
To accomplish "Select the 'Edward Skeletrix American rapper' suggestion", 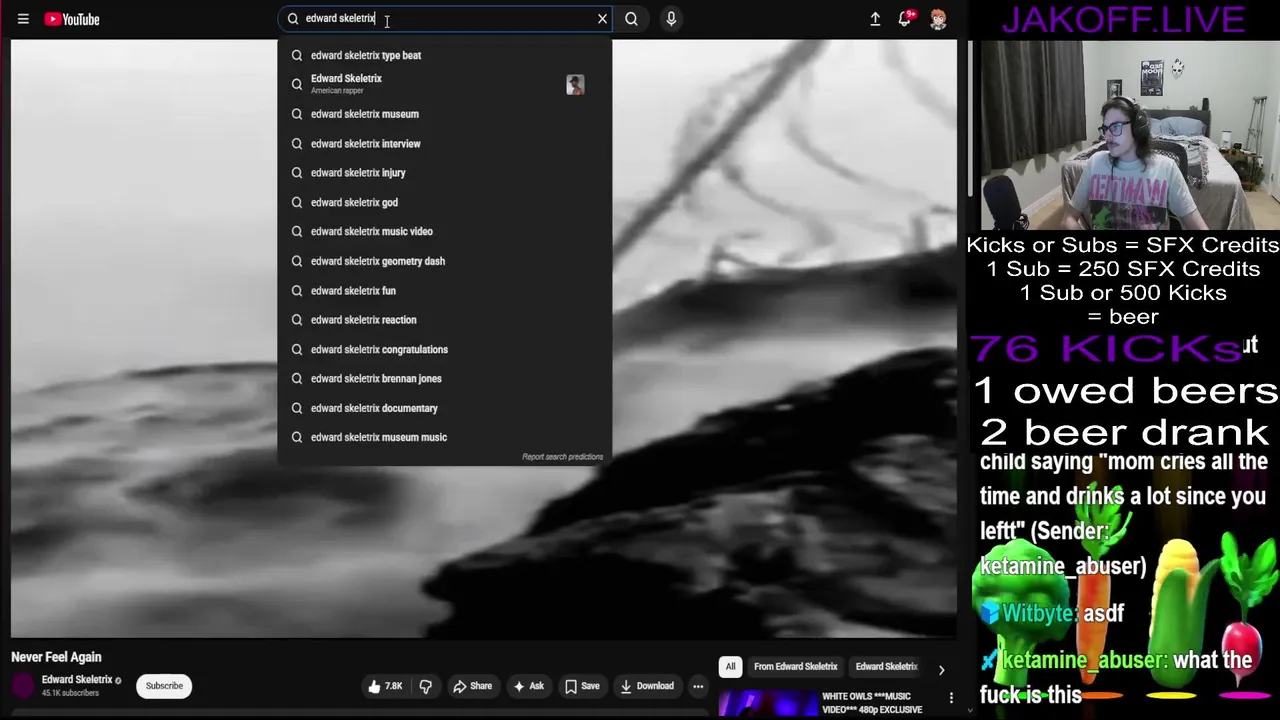I will tap(445, 84).
